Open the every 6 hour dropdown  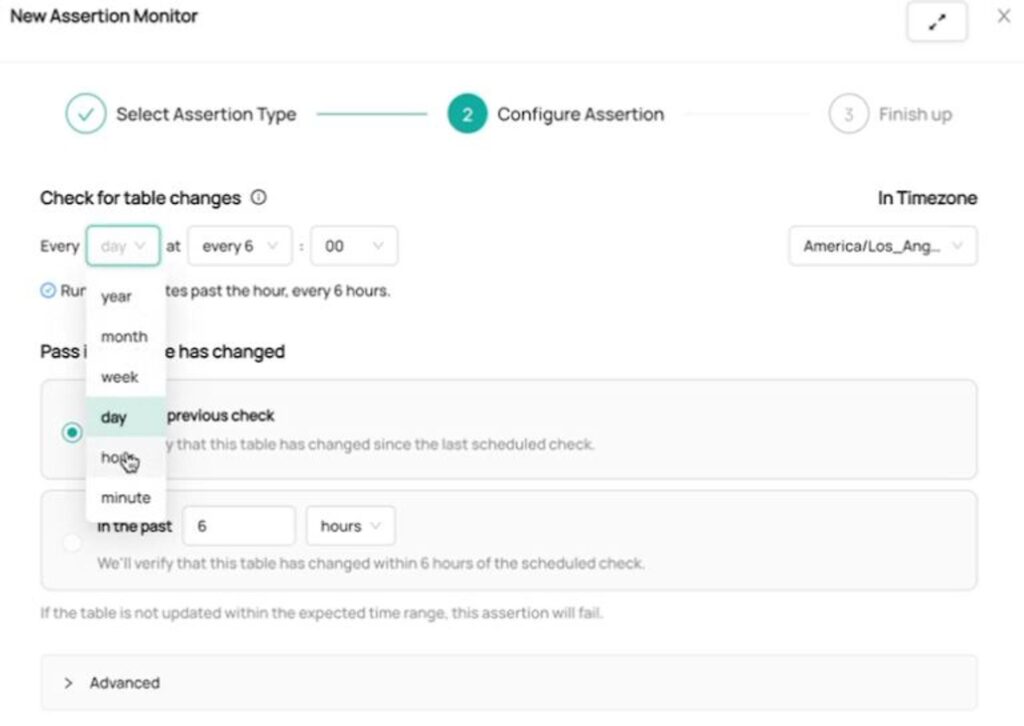tap(239, 246)
